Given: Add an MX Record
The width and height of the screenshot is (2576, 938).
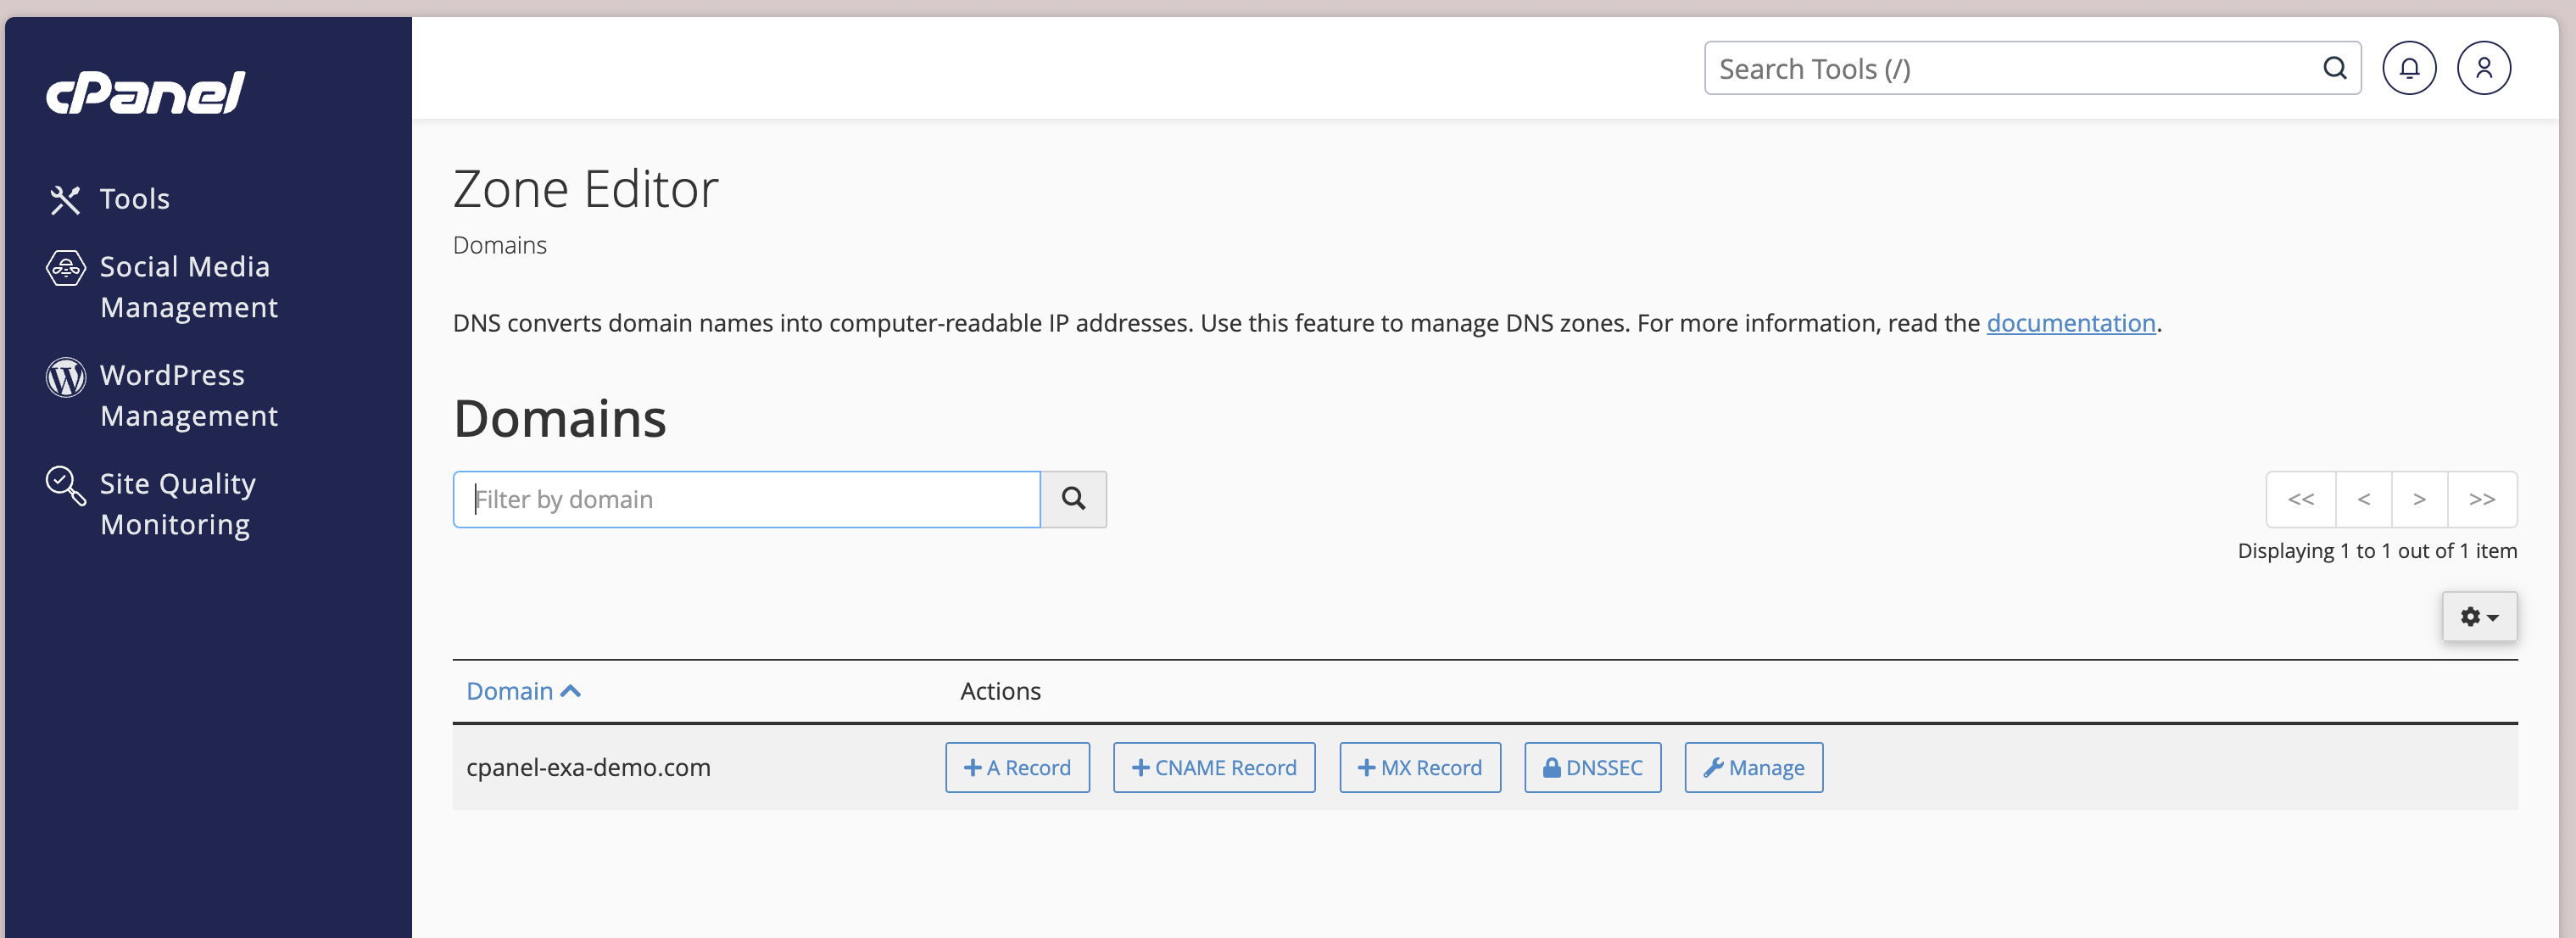Looking at the screenshot, I should (x=1419, y=768).
